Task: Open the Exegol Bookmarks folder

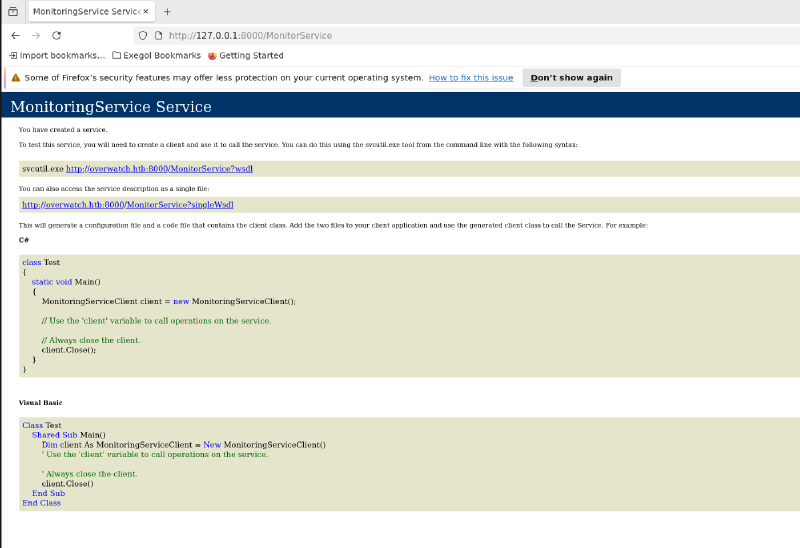Action: 156,56
